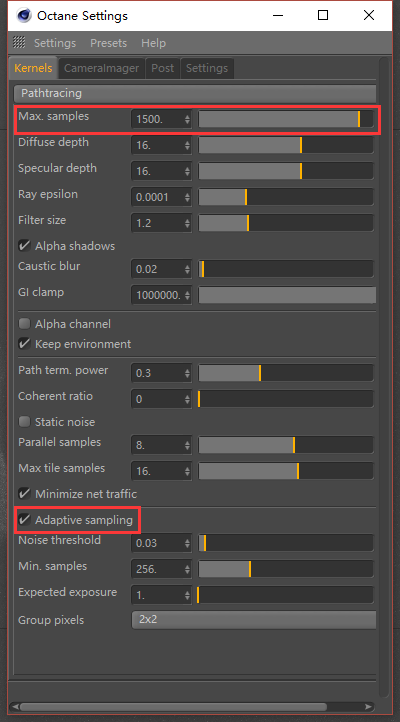The width and height of the screenshot is (400, 722).
Task: Click the Max. samples stepper arrows
Action: pos(187,119)
